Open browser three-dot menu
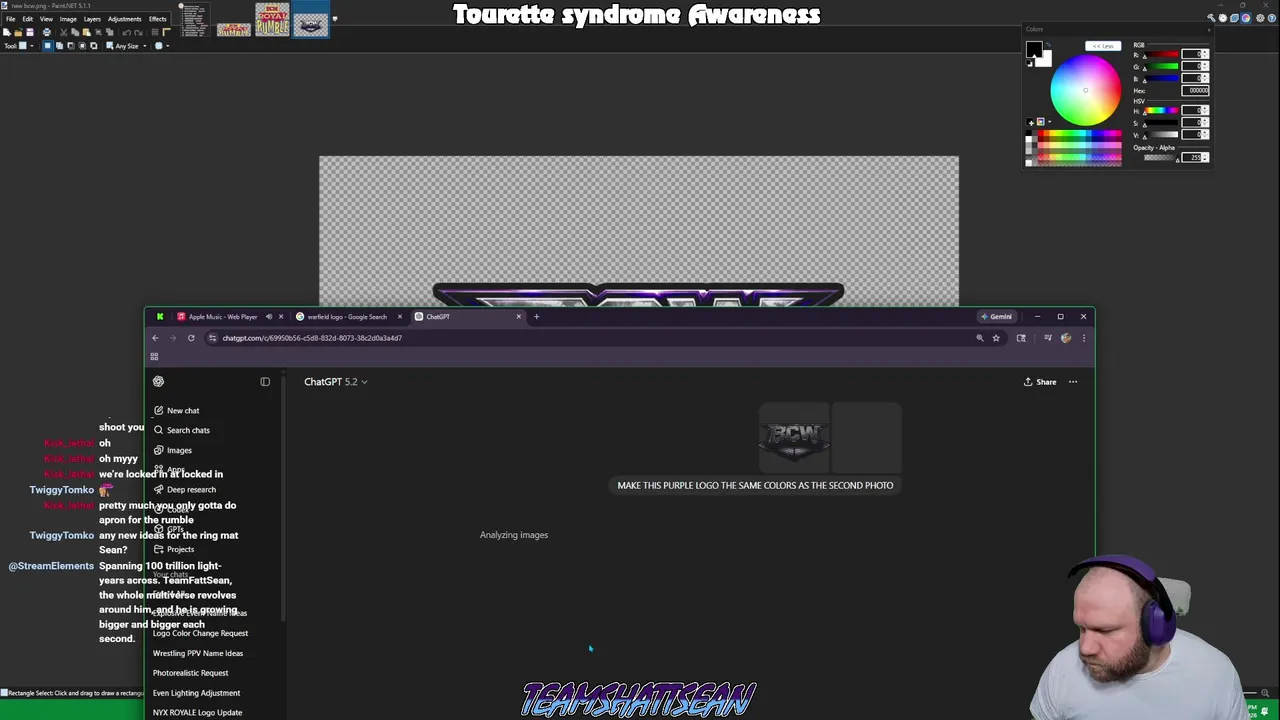 click(1084, 338)
